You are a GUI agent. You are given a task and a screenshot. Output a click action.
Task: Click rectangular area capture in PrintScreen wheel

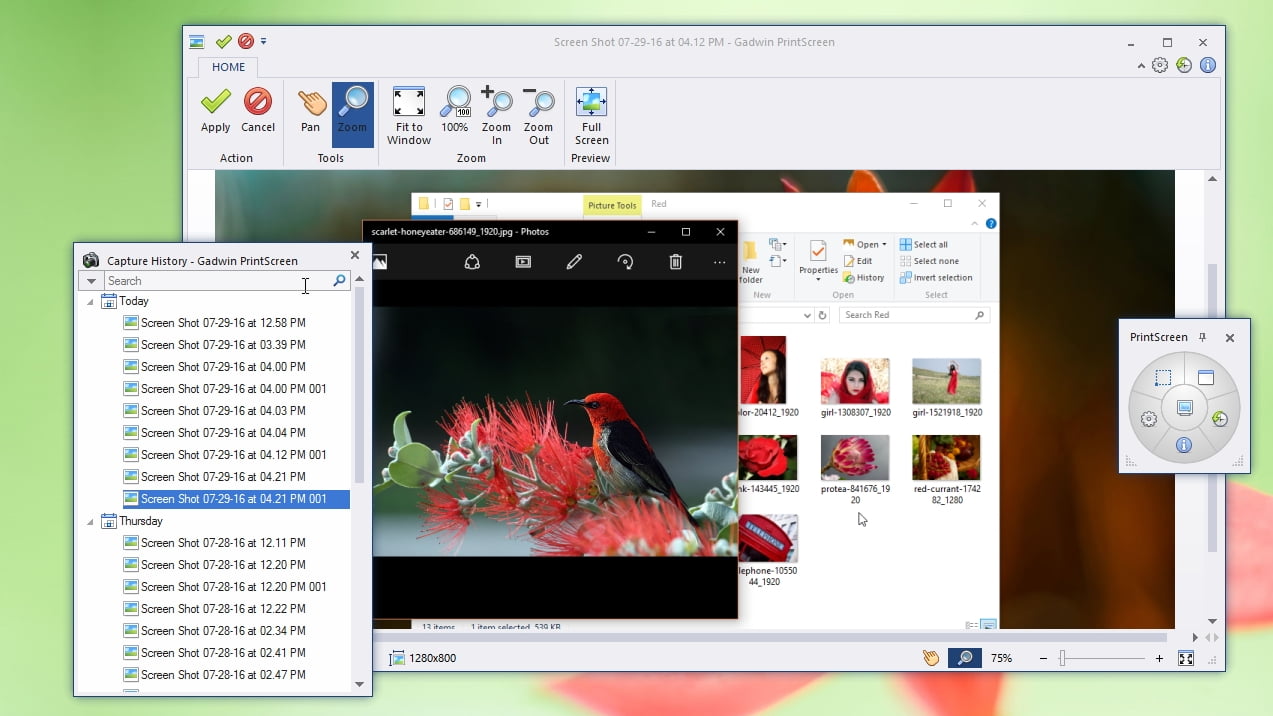1163,378
